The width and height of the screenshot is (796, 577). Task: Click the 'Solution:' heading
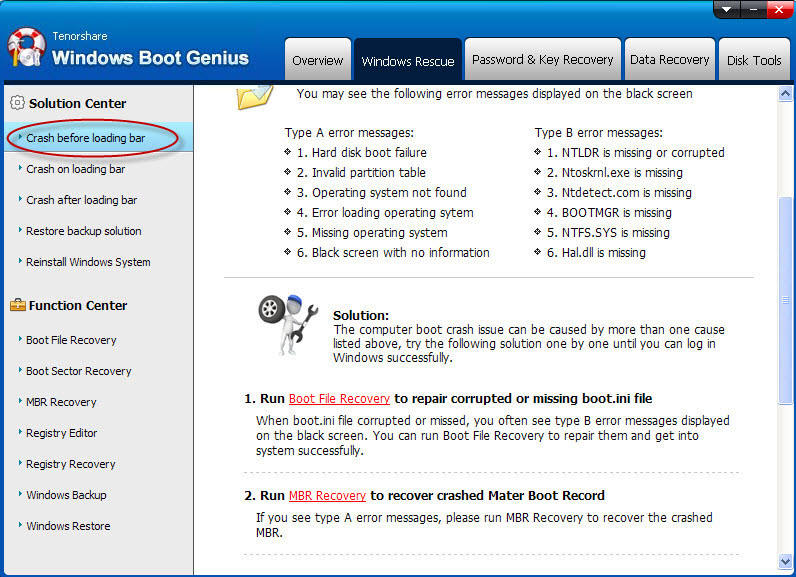coord(361,315)
